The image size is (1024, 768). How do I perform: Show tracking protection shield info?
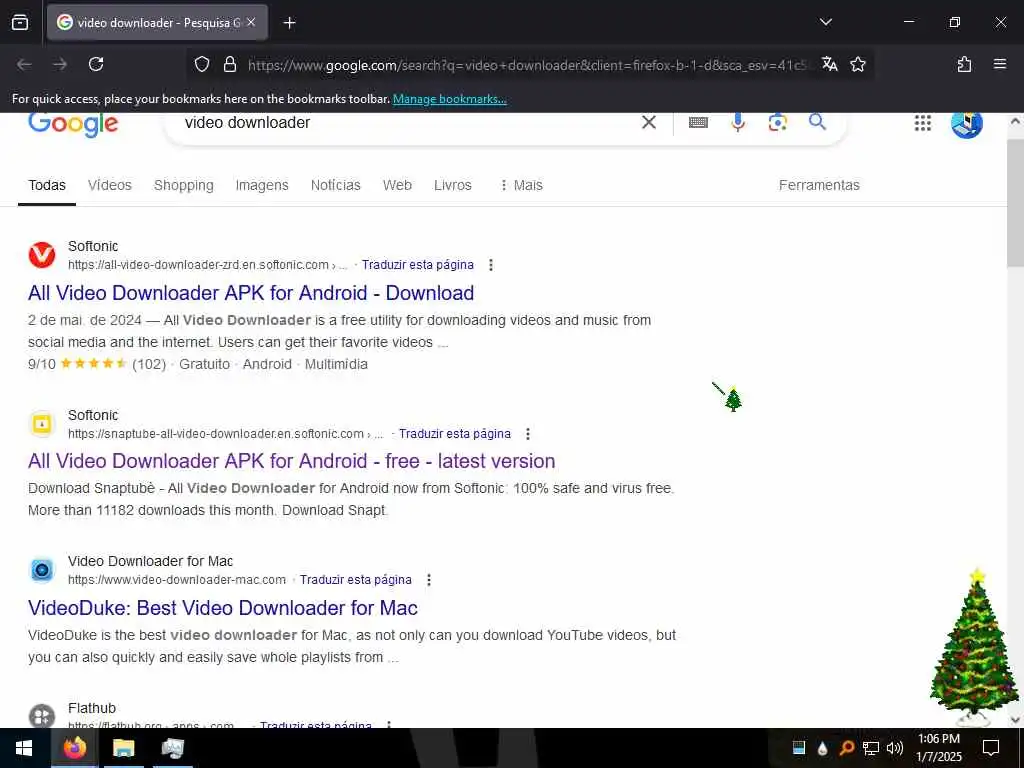tap(202, 64)
